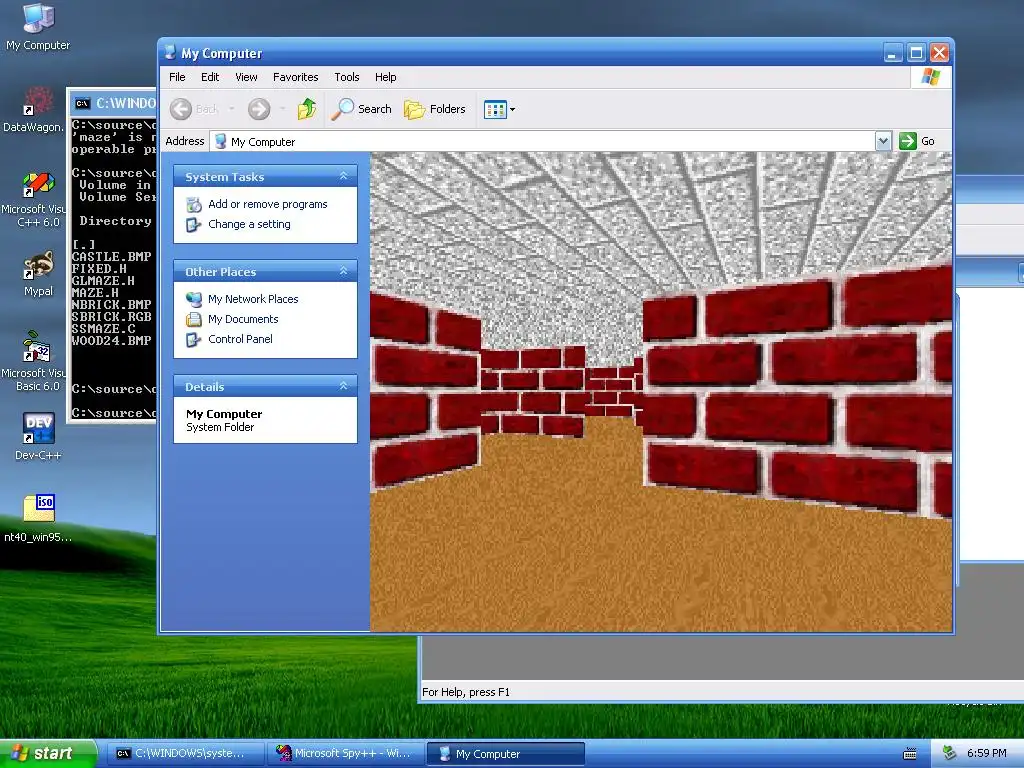Open the Forward history dropdown arrow

tap(282, 109)
